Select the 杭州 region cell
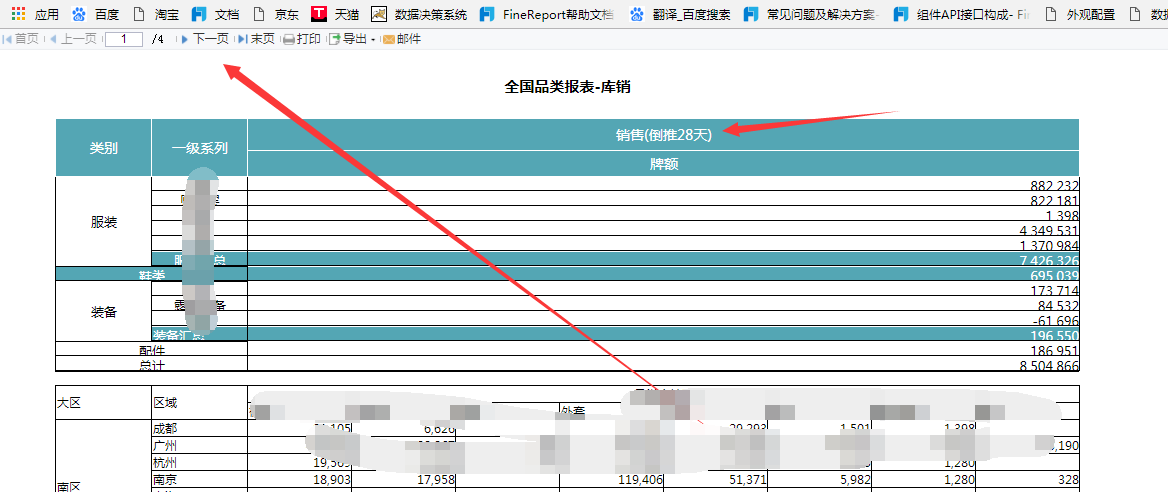 (x=200, y=462)
